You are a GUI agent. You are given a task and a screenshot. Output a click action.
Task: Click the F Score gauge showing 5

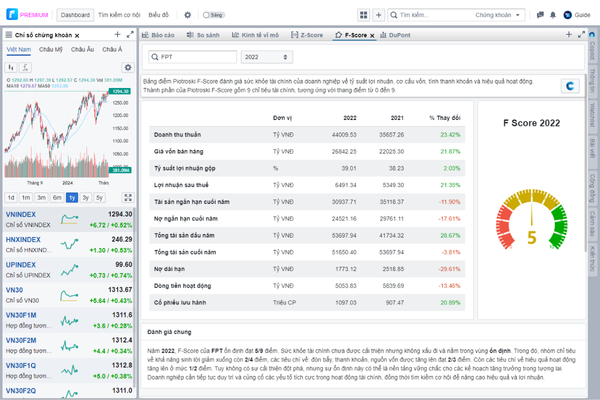pos(532,220)
